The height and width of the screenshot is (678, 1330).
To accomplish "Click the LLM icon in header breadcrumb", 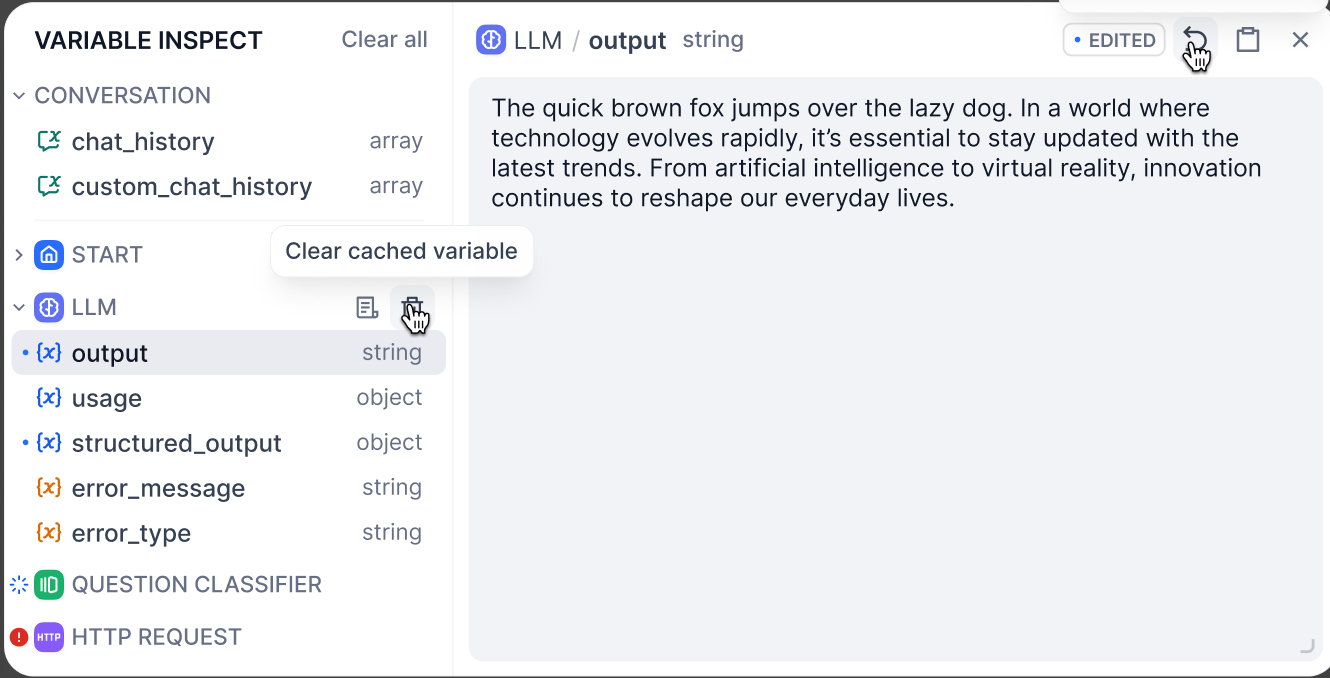I will 491,40.
